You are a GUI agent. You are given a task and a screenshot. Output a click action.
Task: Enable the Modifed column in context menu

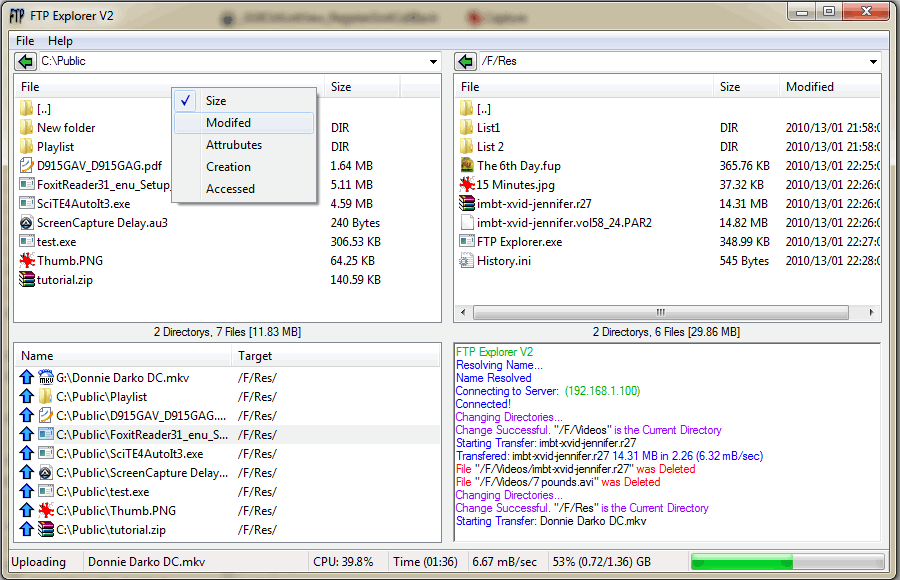[x=245, y=123]
